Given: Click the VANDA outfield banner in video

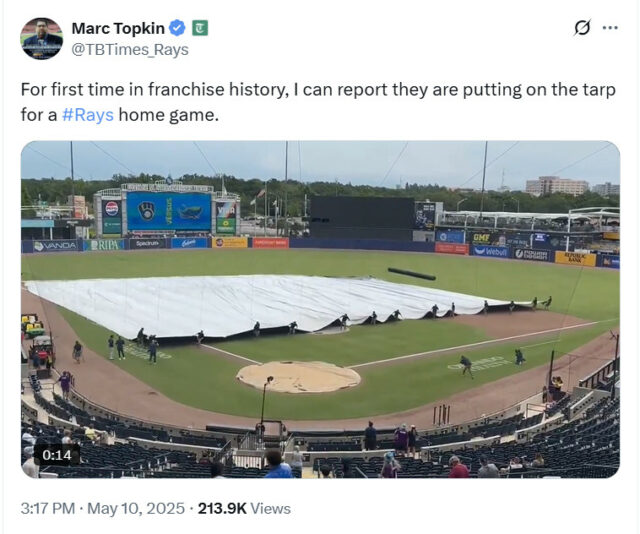Looking at the screenshot, I should (55, 246).
